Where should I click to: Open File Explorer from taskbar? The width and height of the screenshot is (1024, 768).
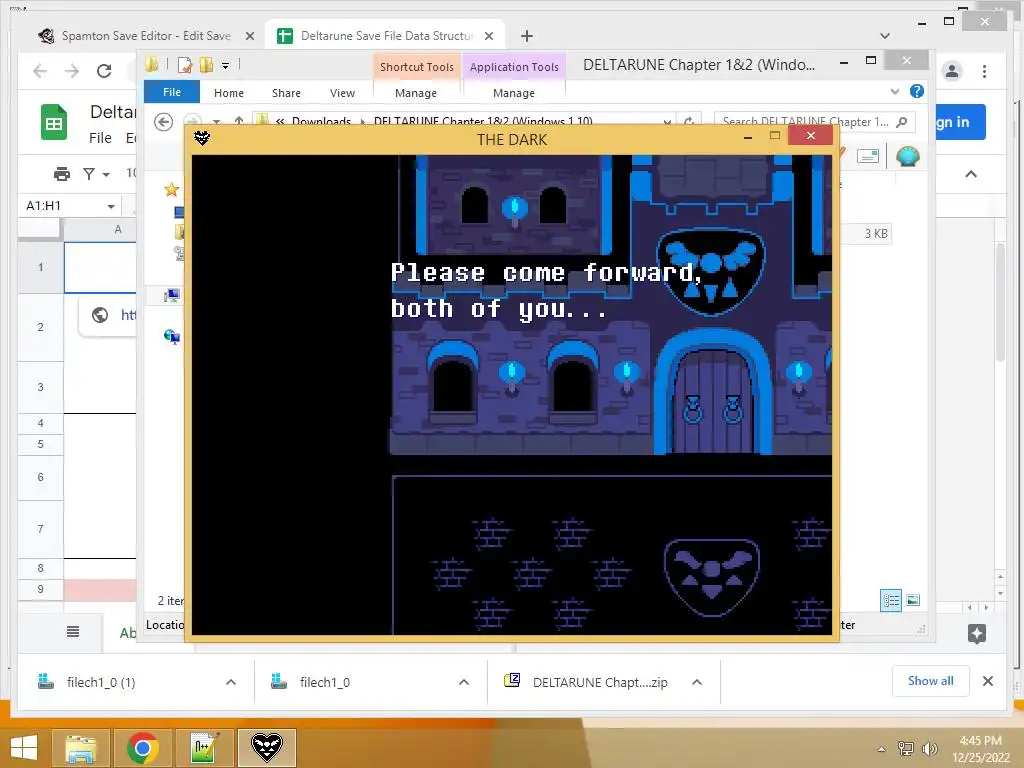(81, 748)
